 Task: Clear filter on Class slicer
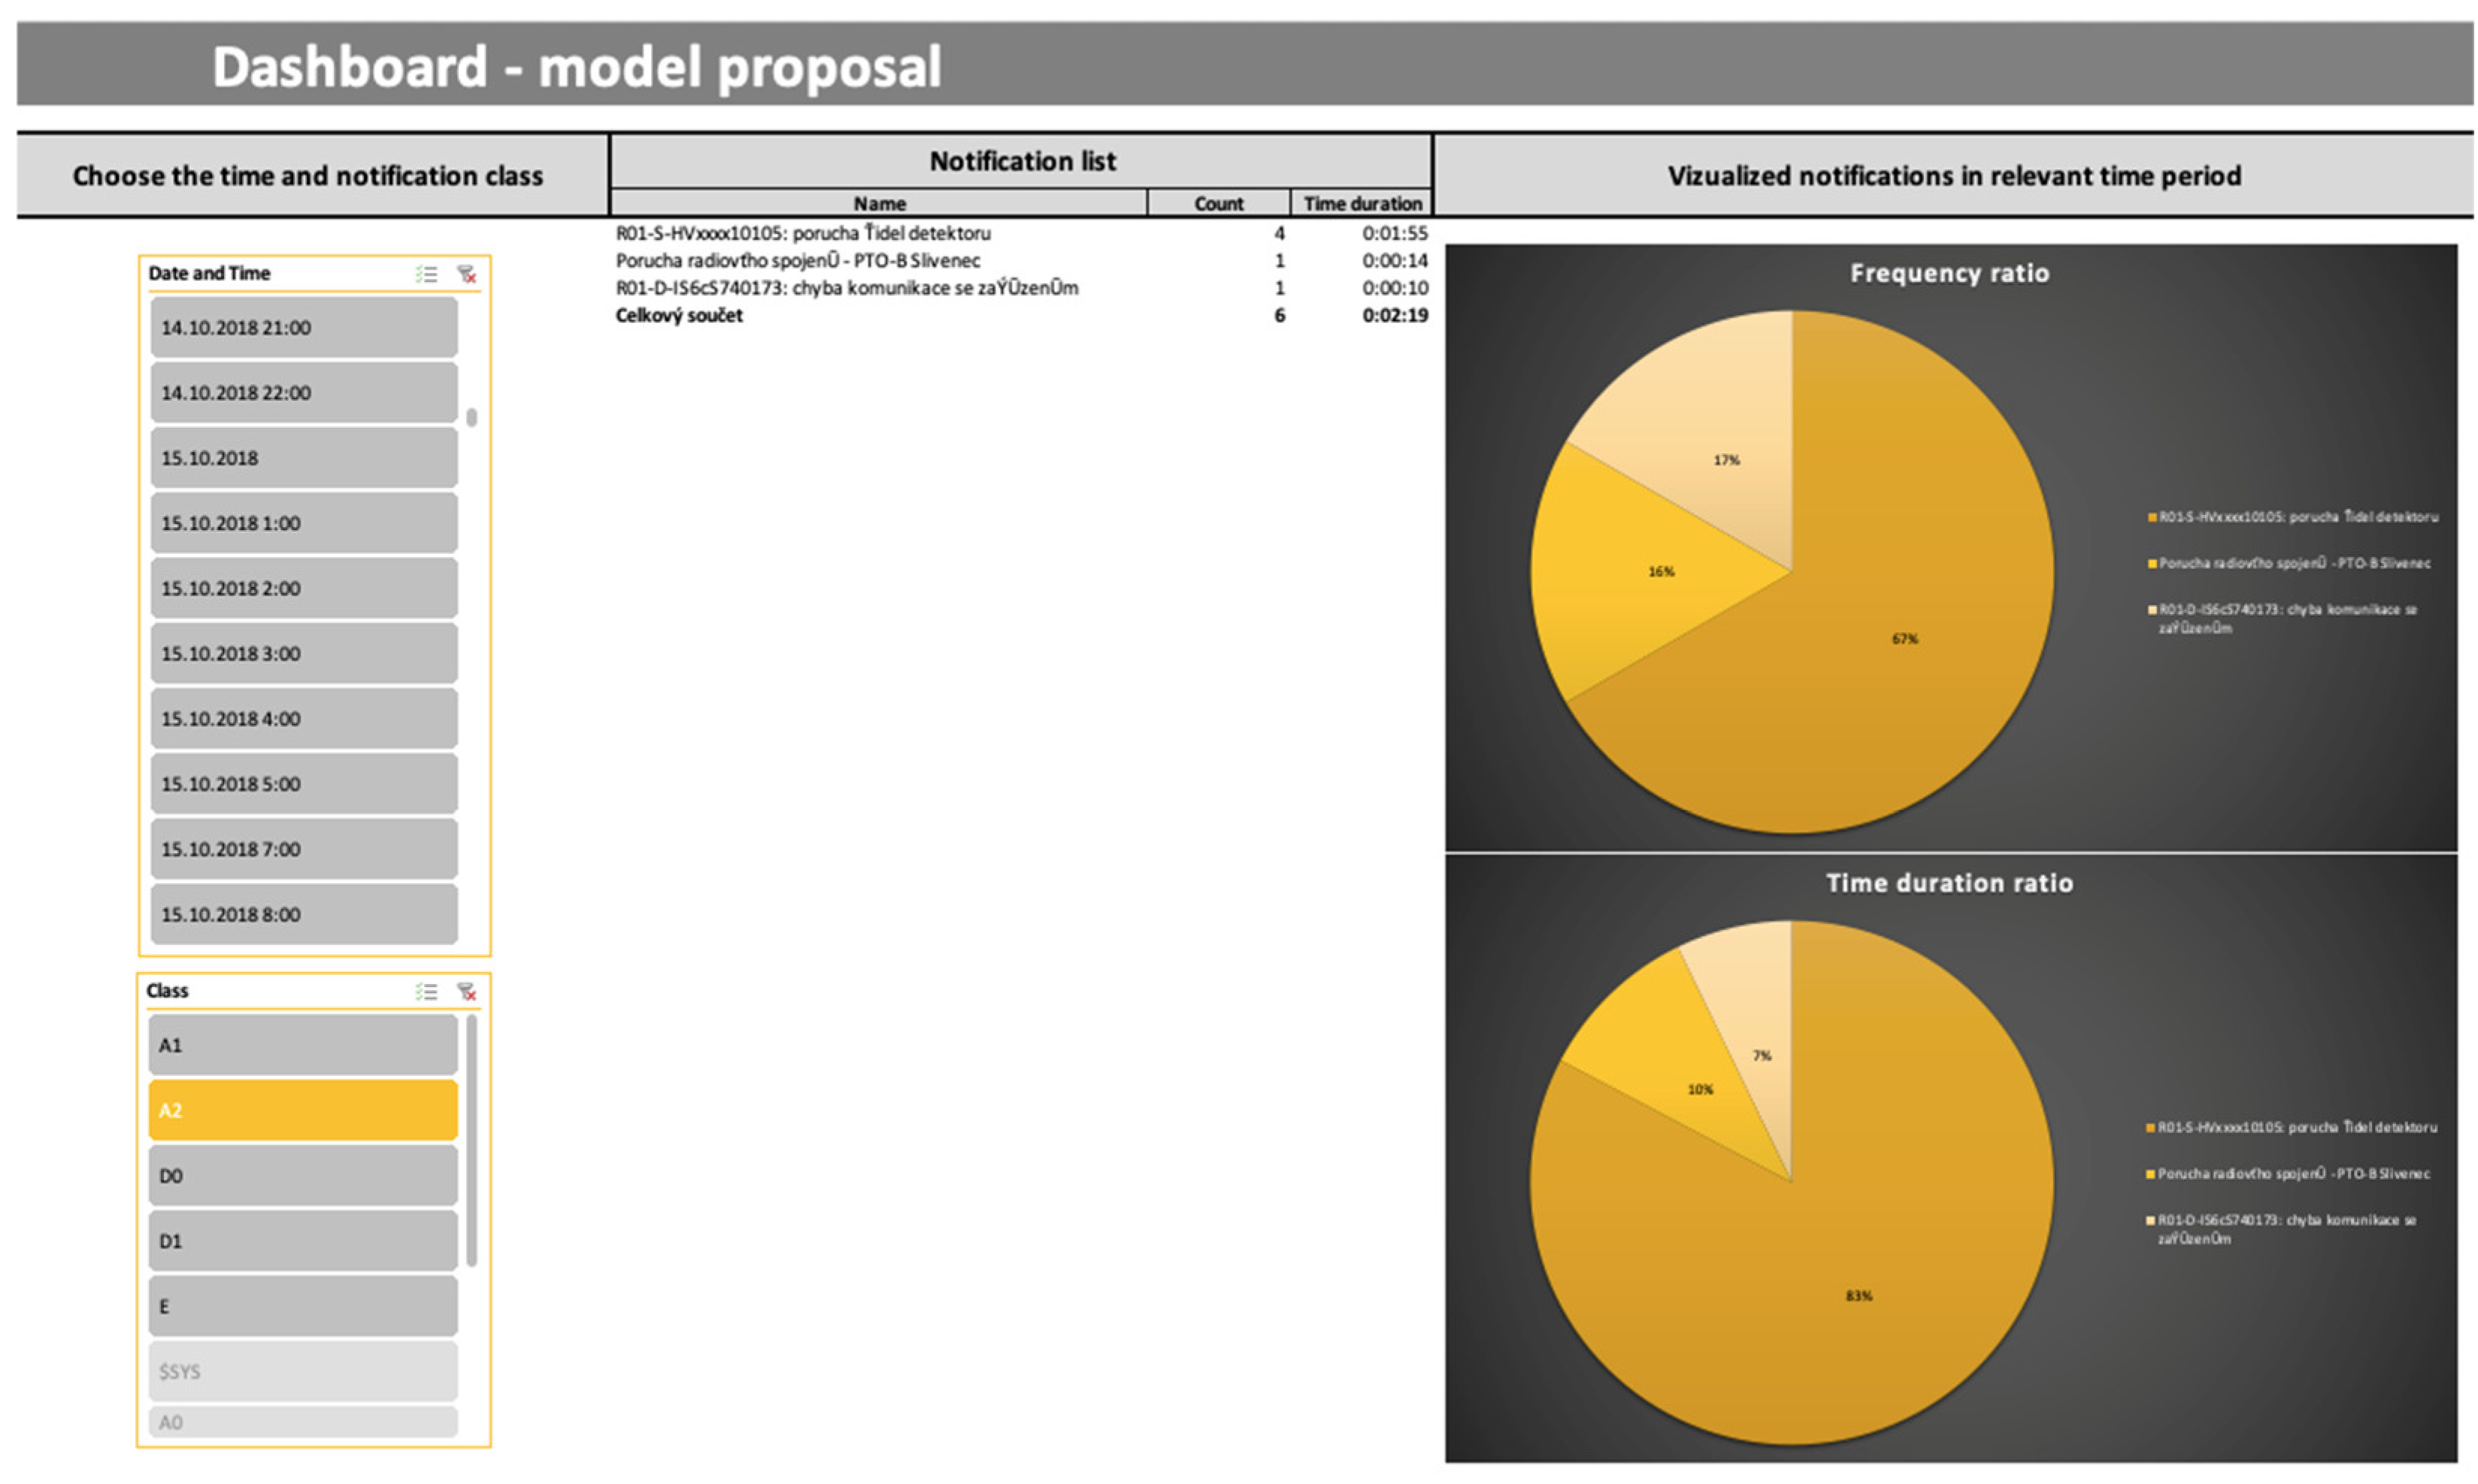(466, 991)
